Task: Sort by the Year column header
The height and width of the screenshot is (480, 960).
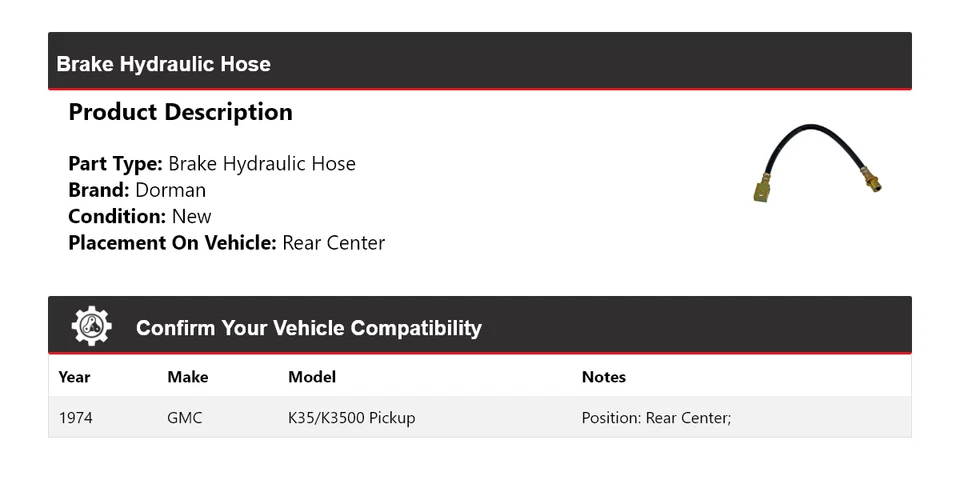Action: click(x=74, y=377)
